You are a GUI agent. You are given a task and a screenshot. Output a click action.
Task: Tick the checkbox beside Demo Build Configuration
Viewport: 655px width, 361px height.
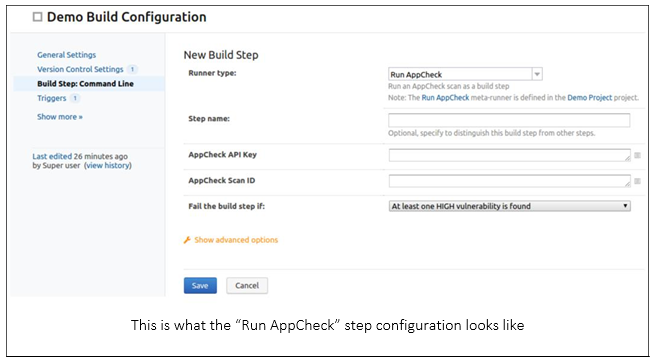[x=38, y=17]
